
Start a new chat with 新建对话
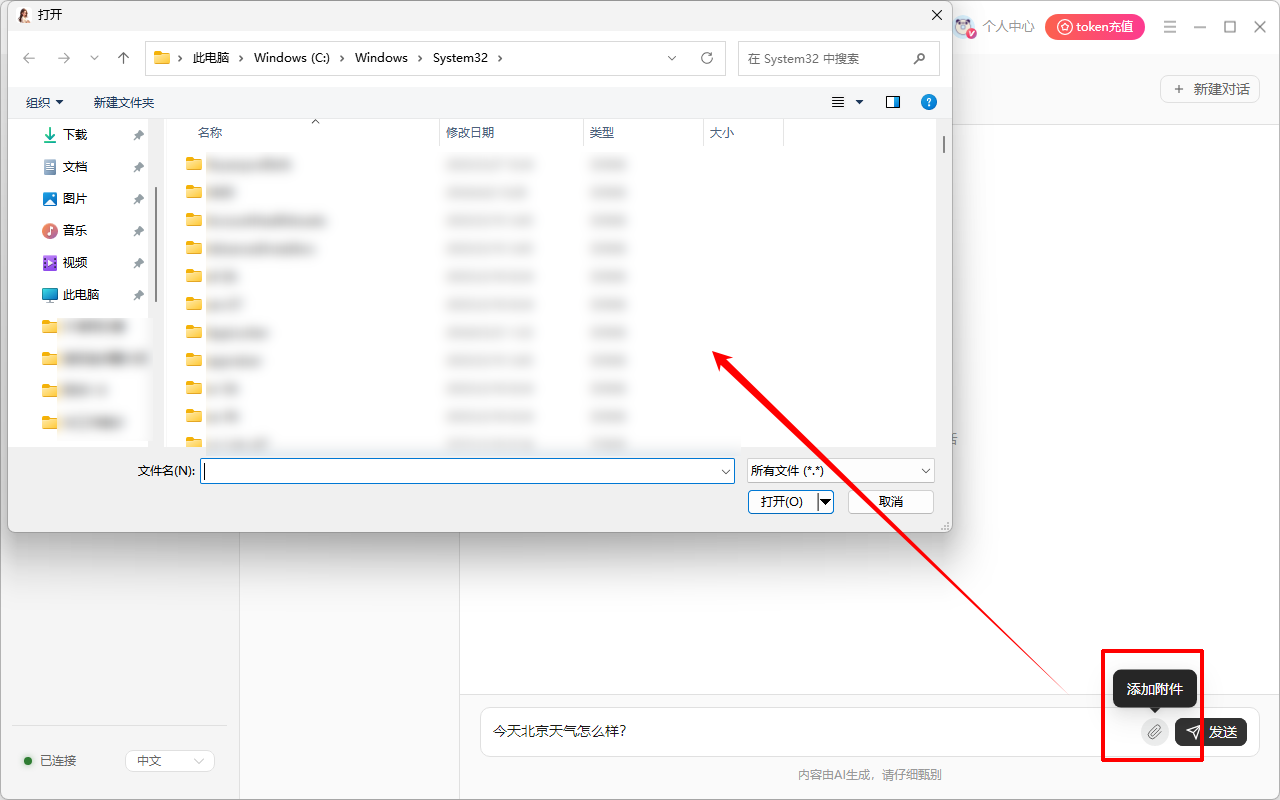click(x=1210, y=89)
